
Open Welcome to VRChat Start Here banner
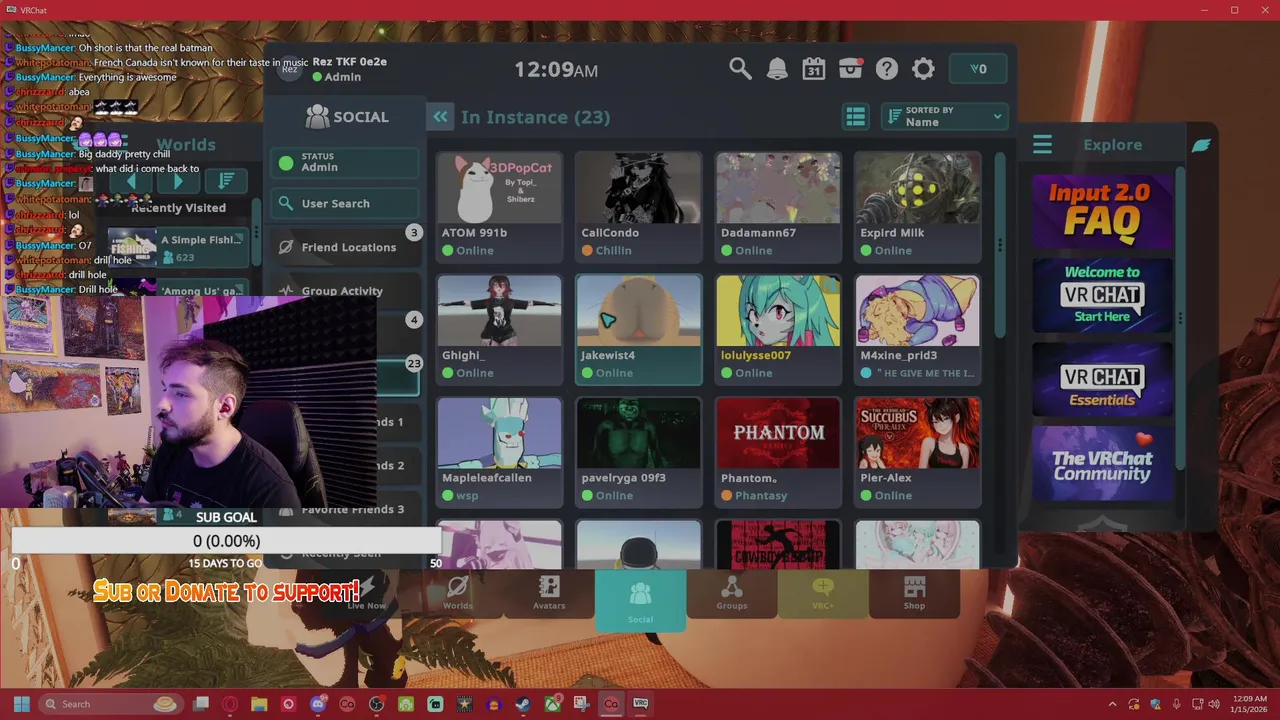(x=1102, y=295)
